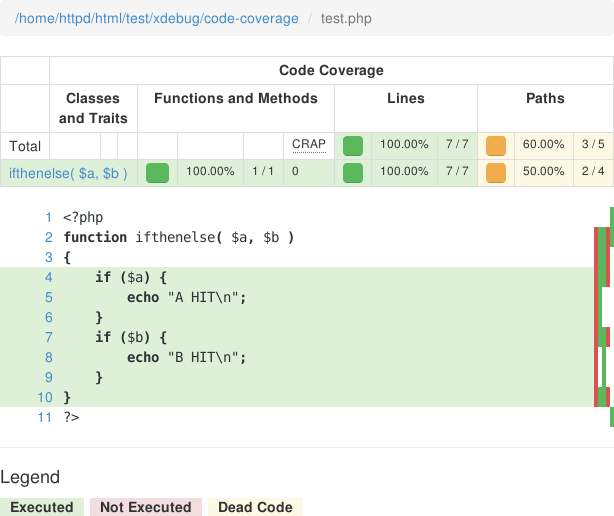Screen dimensions: 614x516
Task: Click the Paths column header
Action: pos(545,98)
